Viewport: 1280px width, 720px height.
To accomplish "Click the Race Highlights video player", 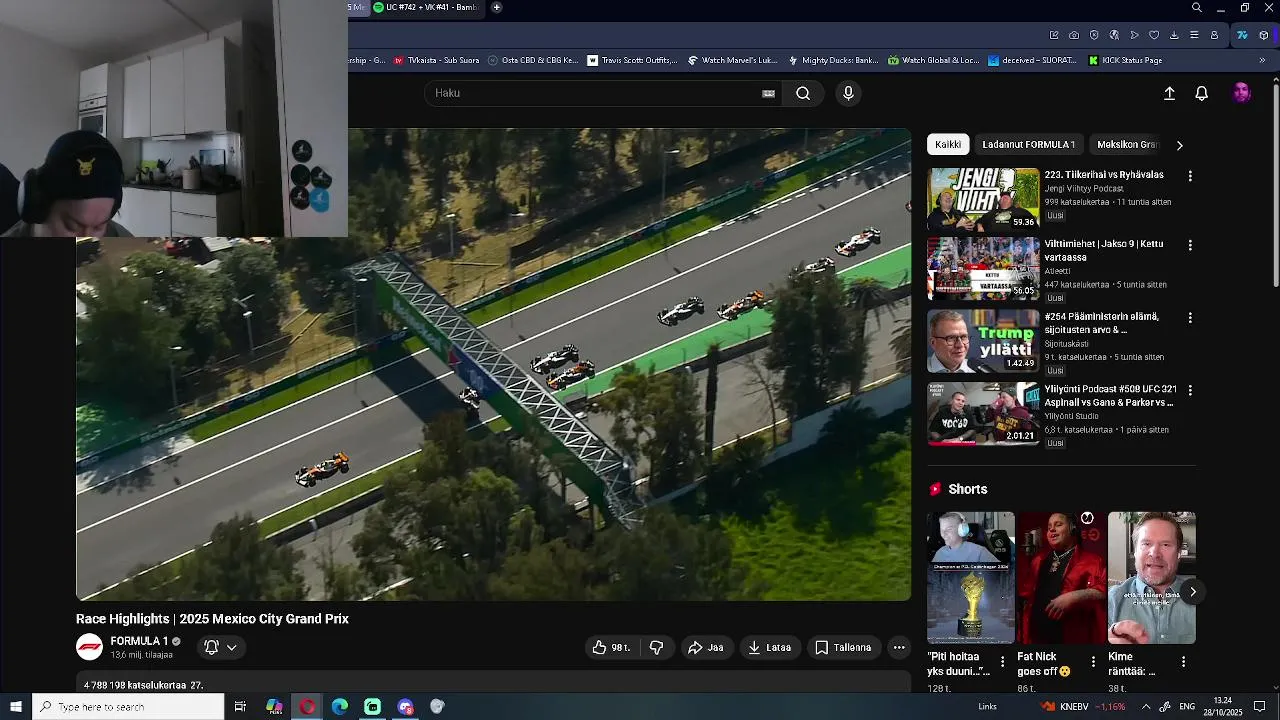I will (494, 364).
